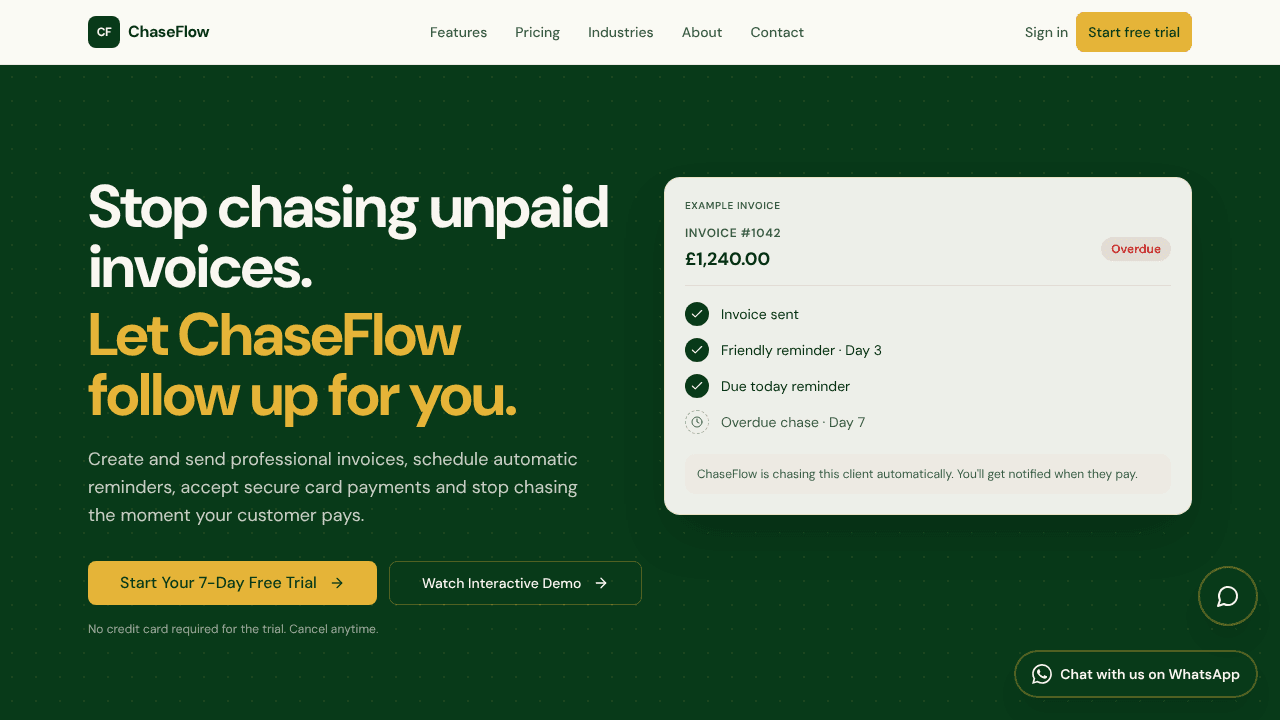Click the Create and send professional invoices paragraph
Image resolution: width=1280 pixels, height=720 pixels.
click(333, 487)
